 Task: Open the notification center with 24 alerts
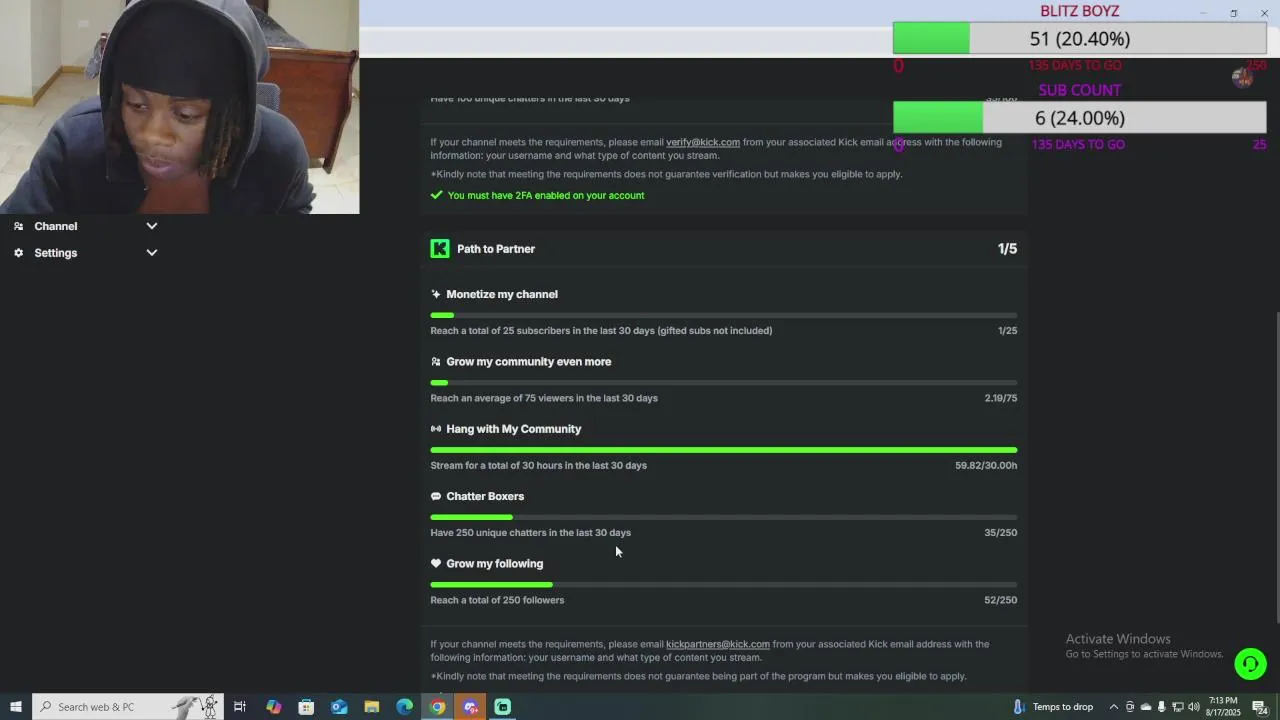coord(1260,707)
